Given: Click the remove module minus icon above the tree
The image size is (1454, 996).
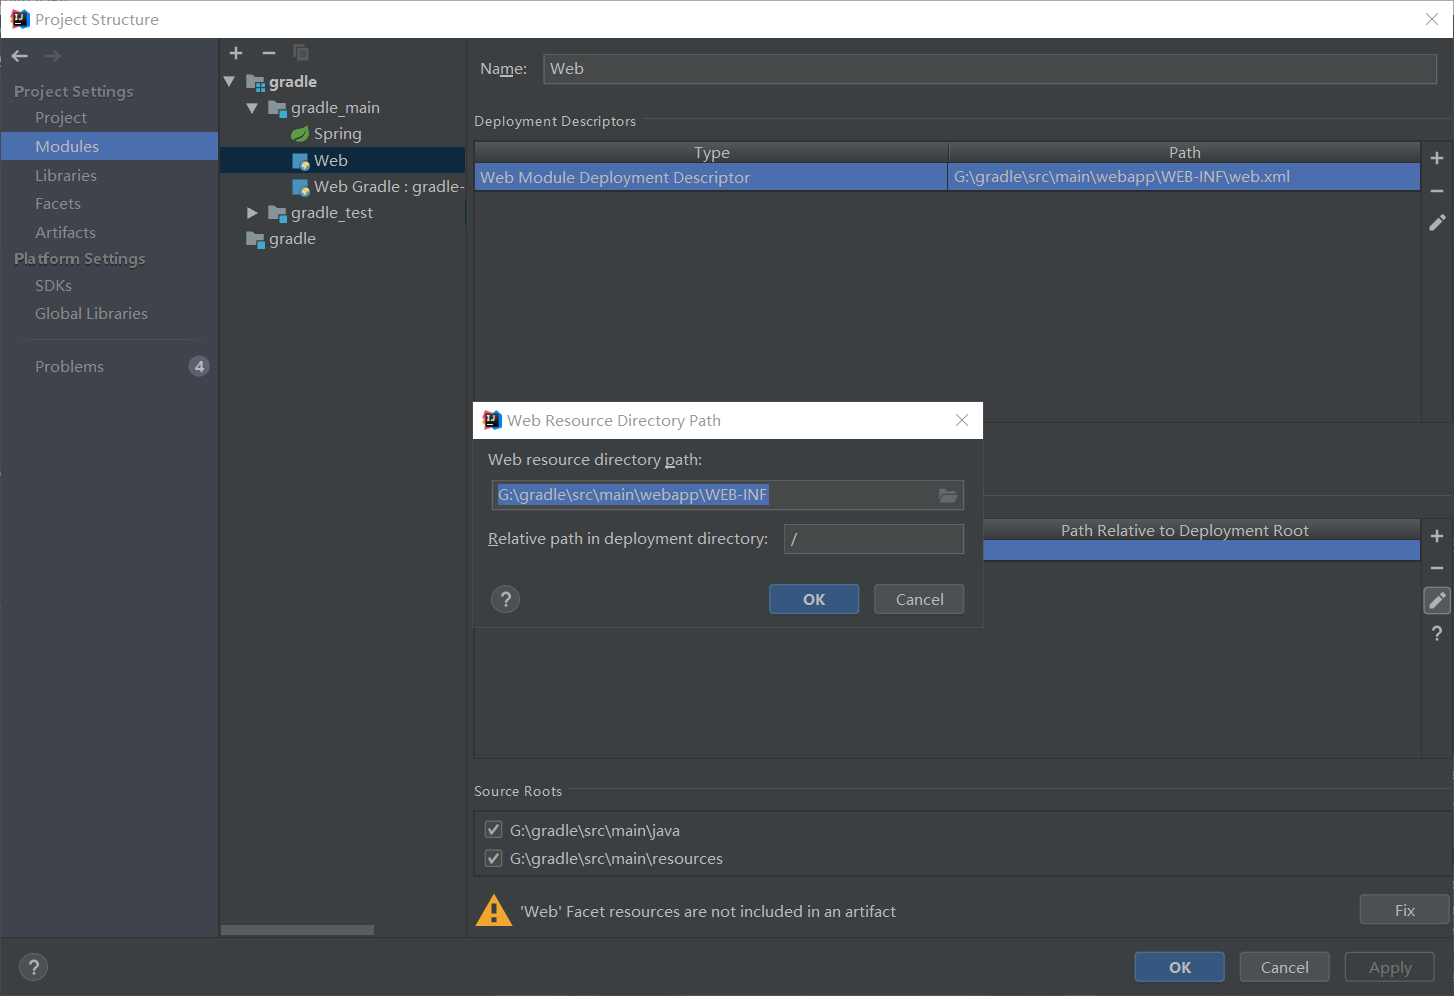Looking at the screenshot, I should click(x=267, y=53).
